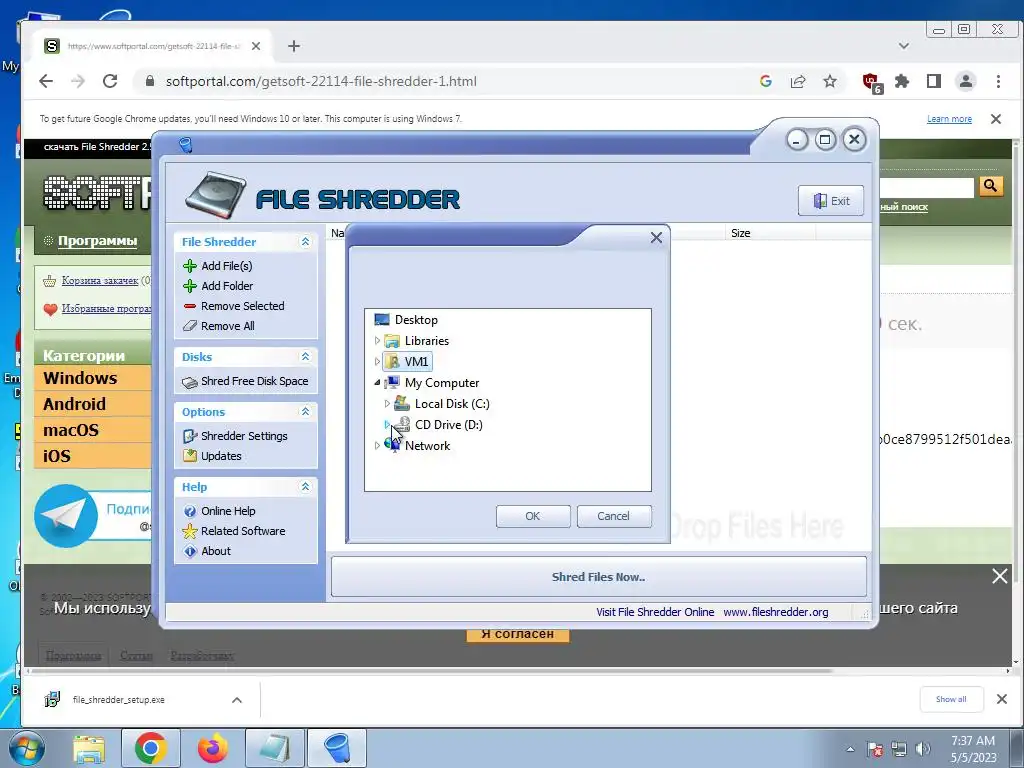Image resolution: width=1024 pixels, height=768 pixels.
Task: Open the macOS category on softportal
Action: [x=71, y=430]
